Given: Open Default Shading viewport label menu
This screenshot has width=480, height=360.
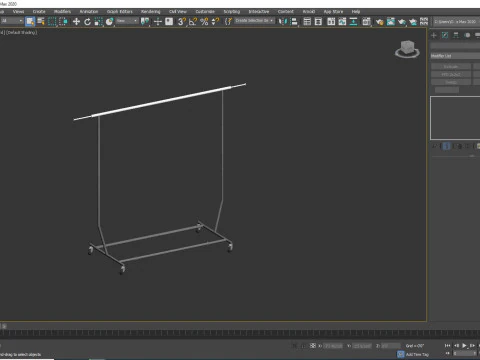Looking at the screenshot, I should 22,32.
